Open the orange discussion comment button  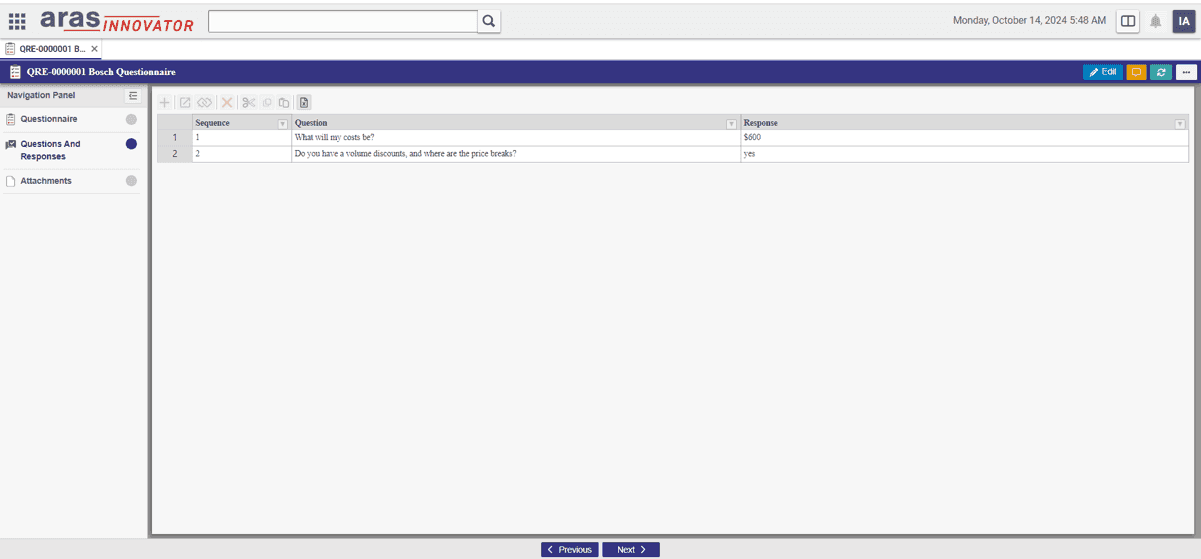(x=1136, y=72)
